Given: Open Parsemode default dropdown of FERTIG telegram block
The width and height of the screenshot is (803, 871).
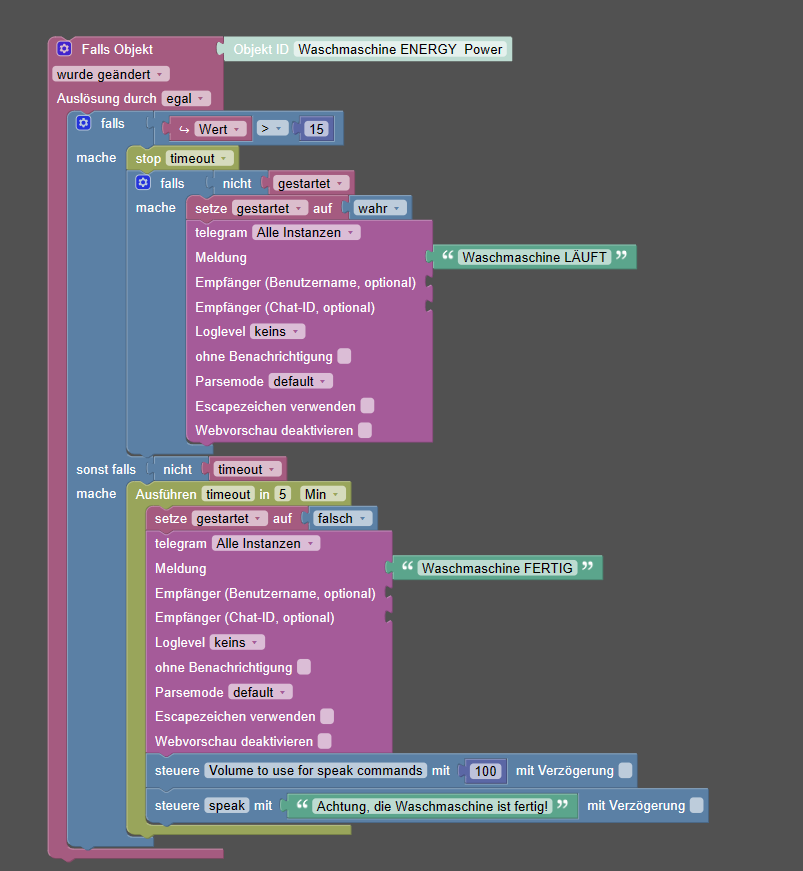Looking at the screenshot, I should click(260, 693).
